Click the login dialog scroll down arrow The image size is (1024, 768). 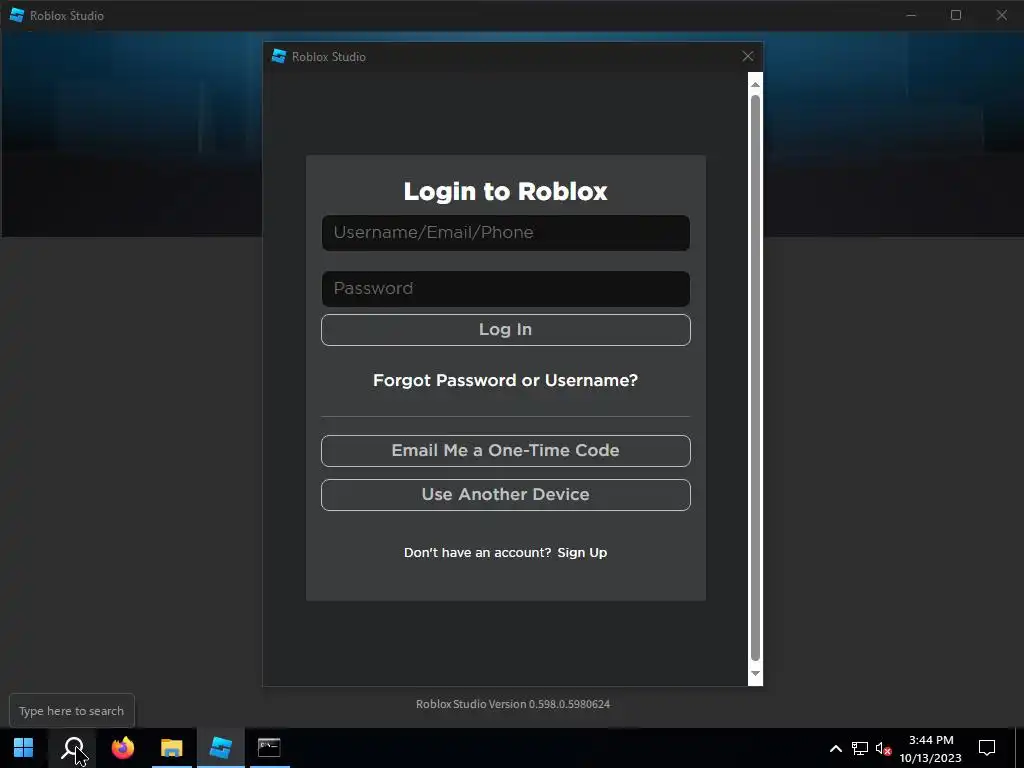(755, 674)
